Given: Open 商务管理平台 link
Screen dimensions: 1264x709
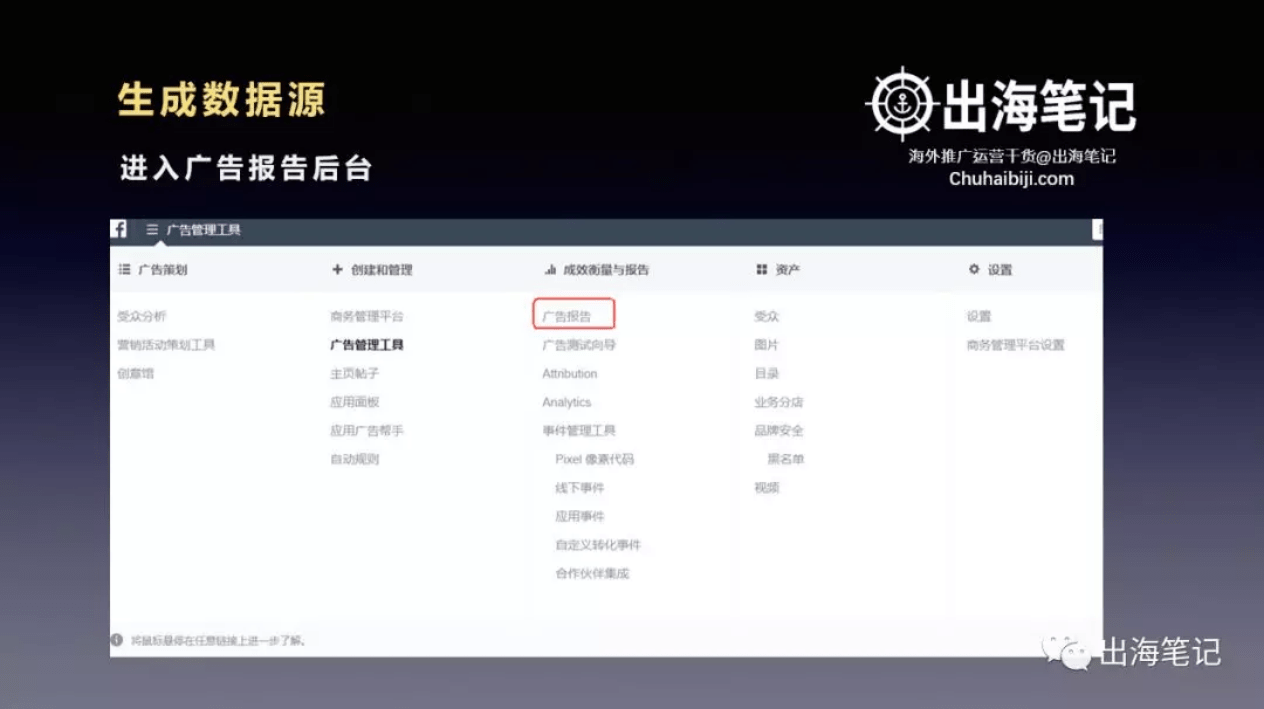Looking at the screenshot, I should [x=367, y=316].
